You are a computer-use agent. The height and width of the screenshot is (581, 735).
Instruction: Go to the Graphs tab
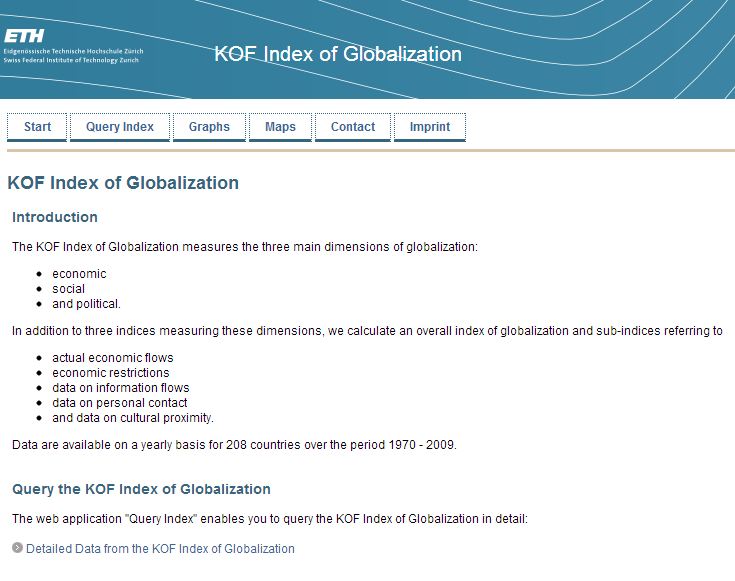click(209, 127)
